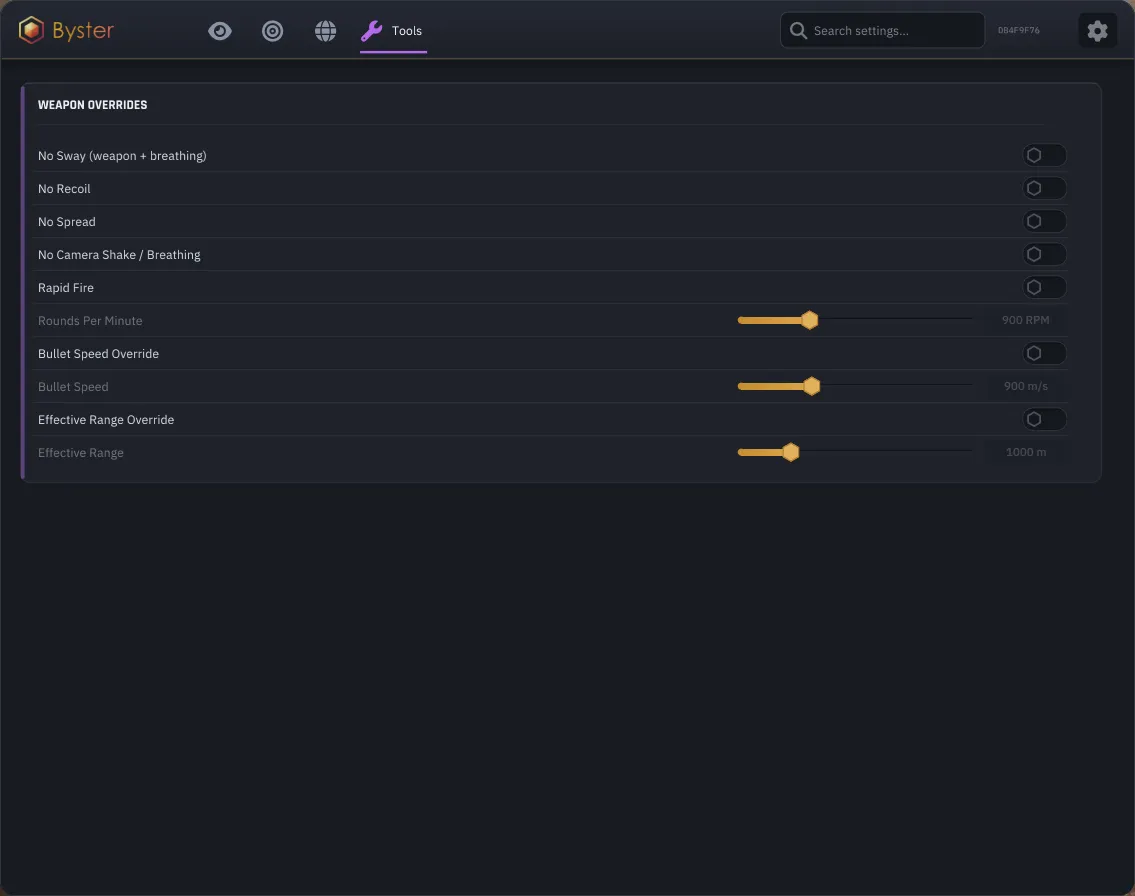The width and height of the screenshot is (1135, 896).
Task: Click the 900 m/s value
Action: 1025,386
